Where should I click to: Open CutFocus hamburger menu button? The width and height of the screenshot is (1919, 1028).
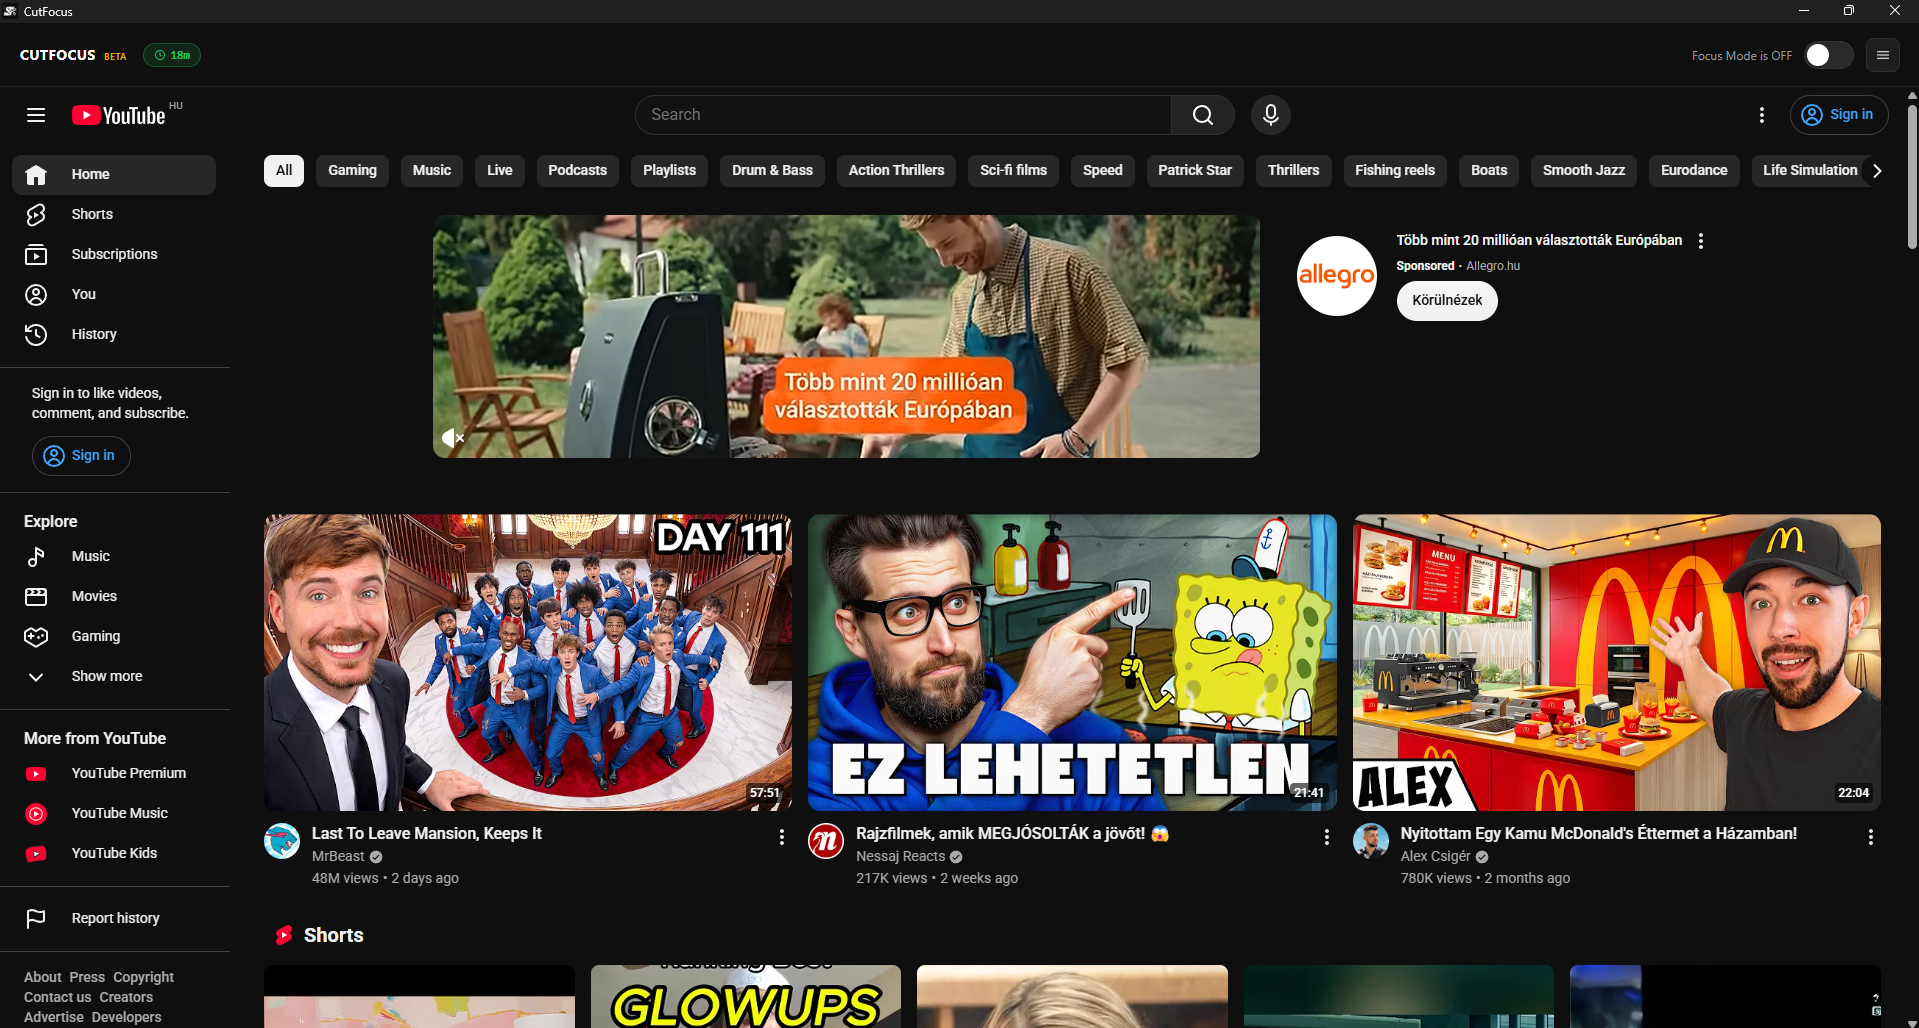[1883, 55]
